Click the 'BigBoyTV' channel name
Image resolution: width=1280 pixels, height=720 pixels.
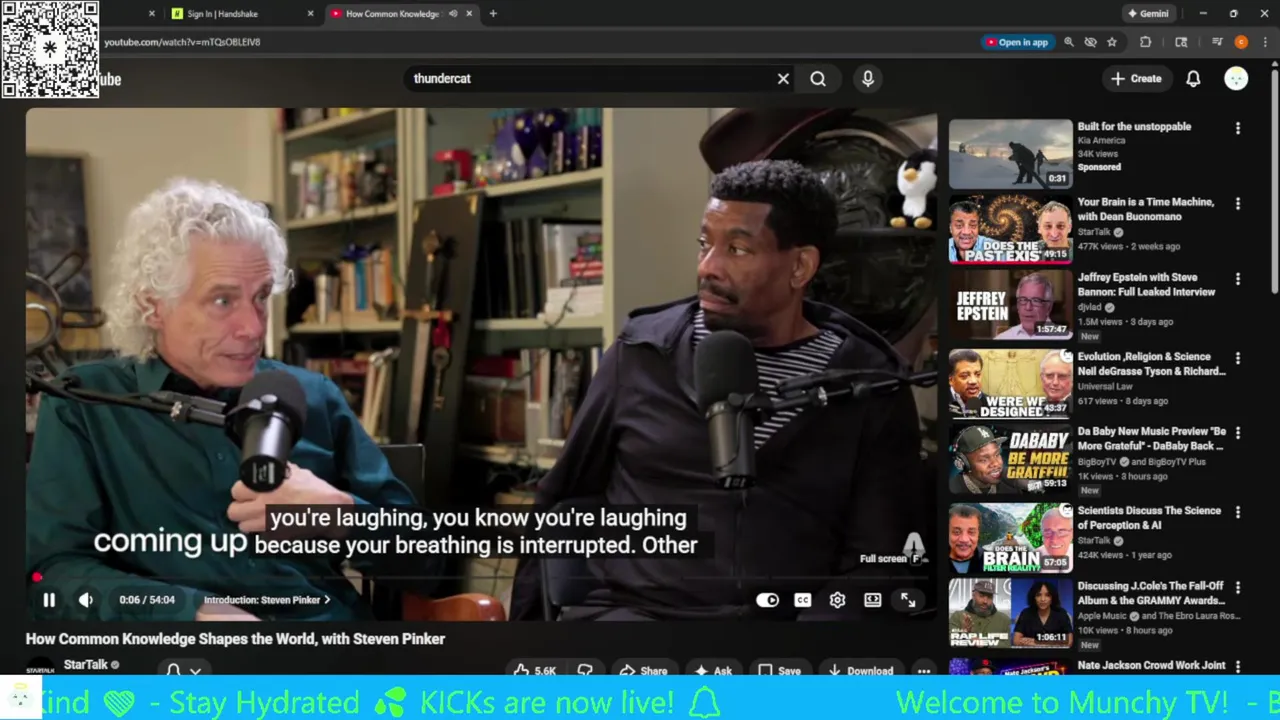pyautogui.click(x=1097, y=461)
